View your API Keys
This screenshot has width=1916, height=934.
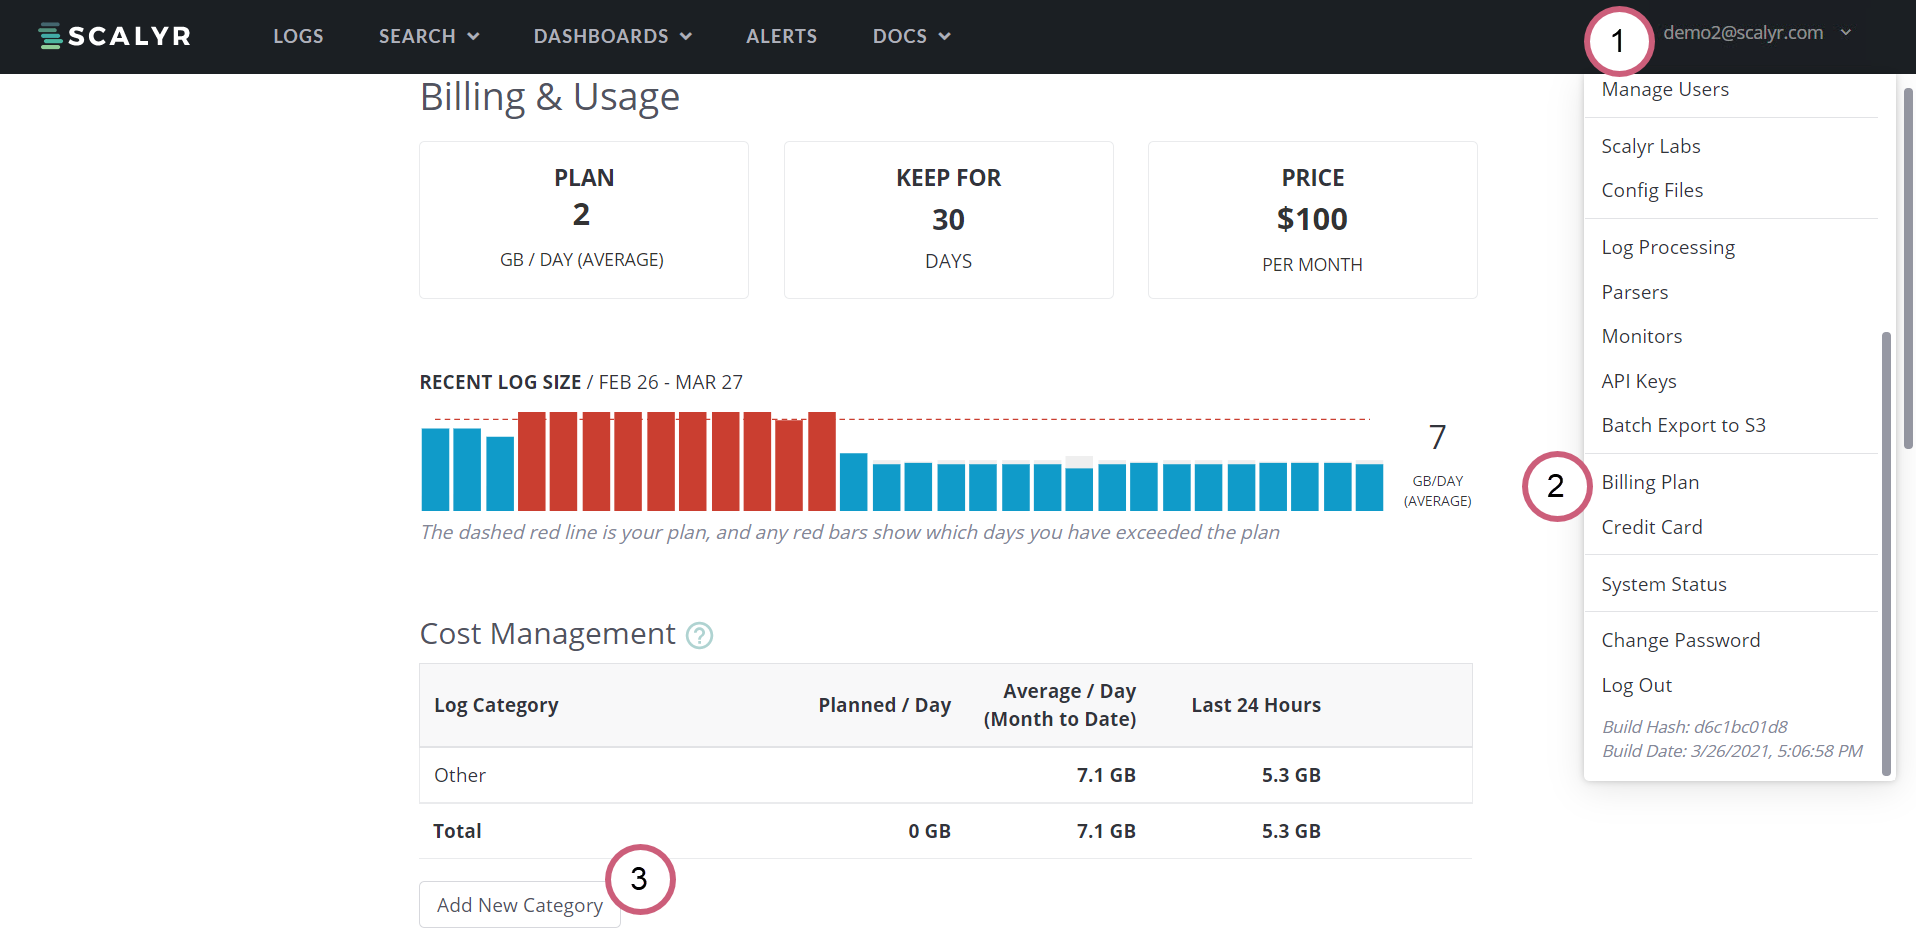pyautogui.click(x=1639, y=381)
